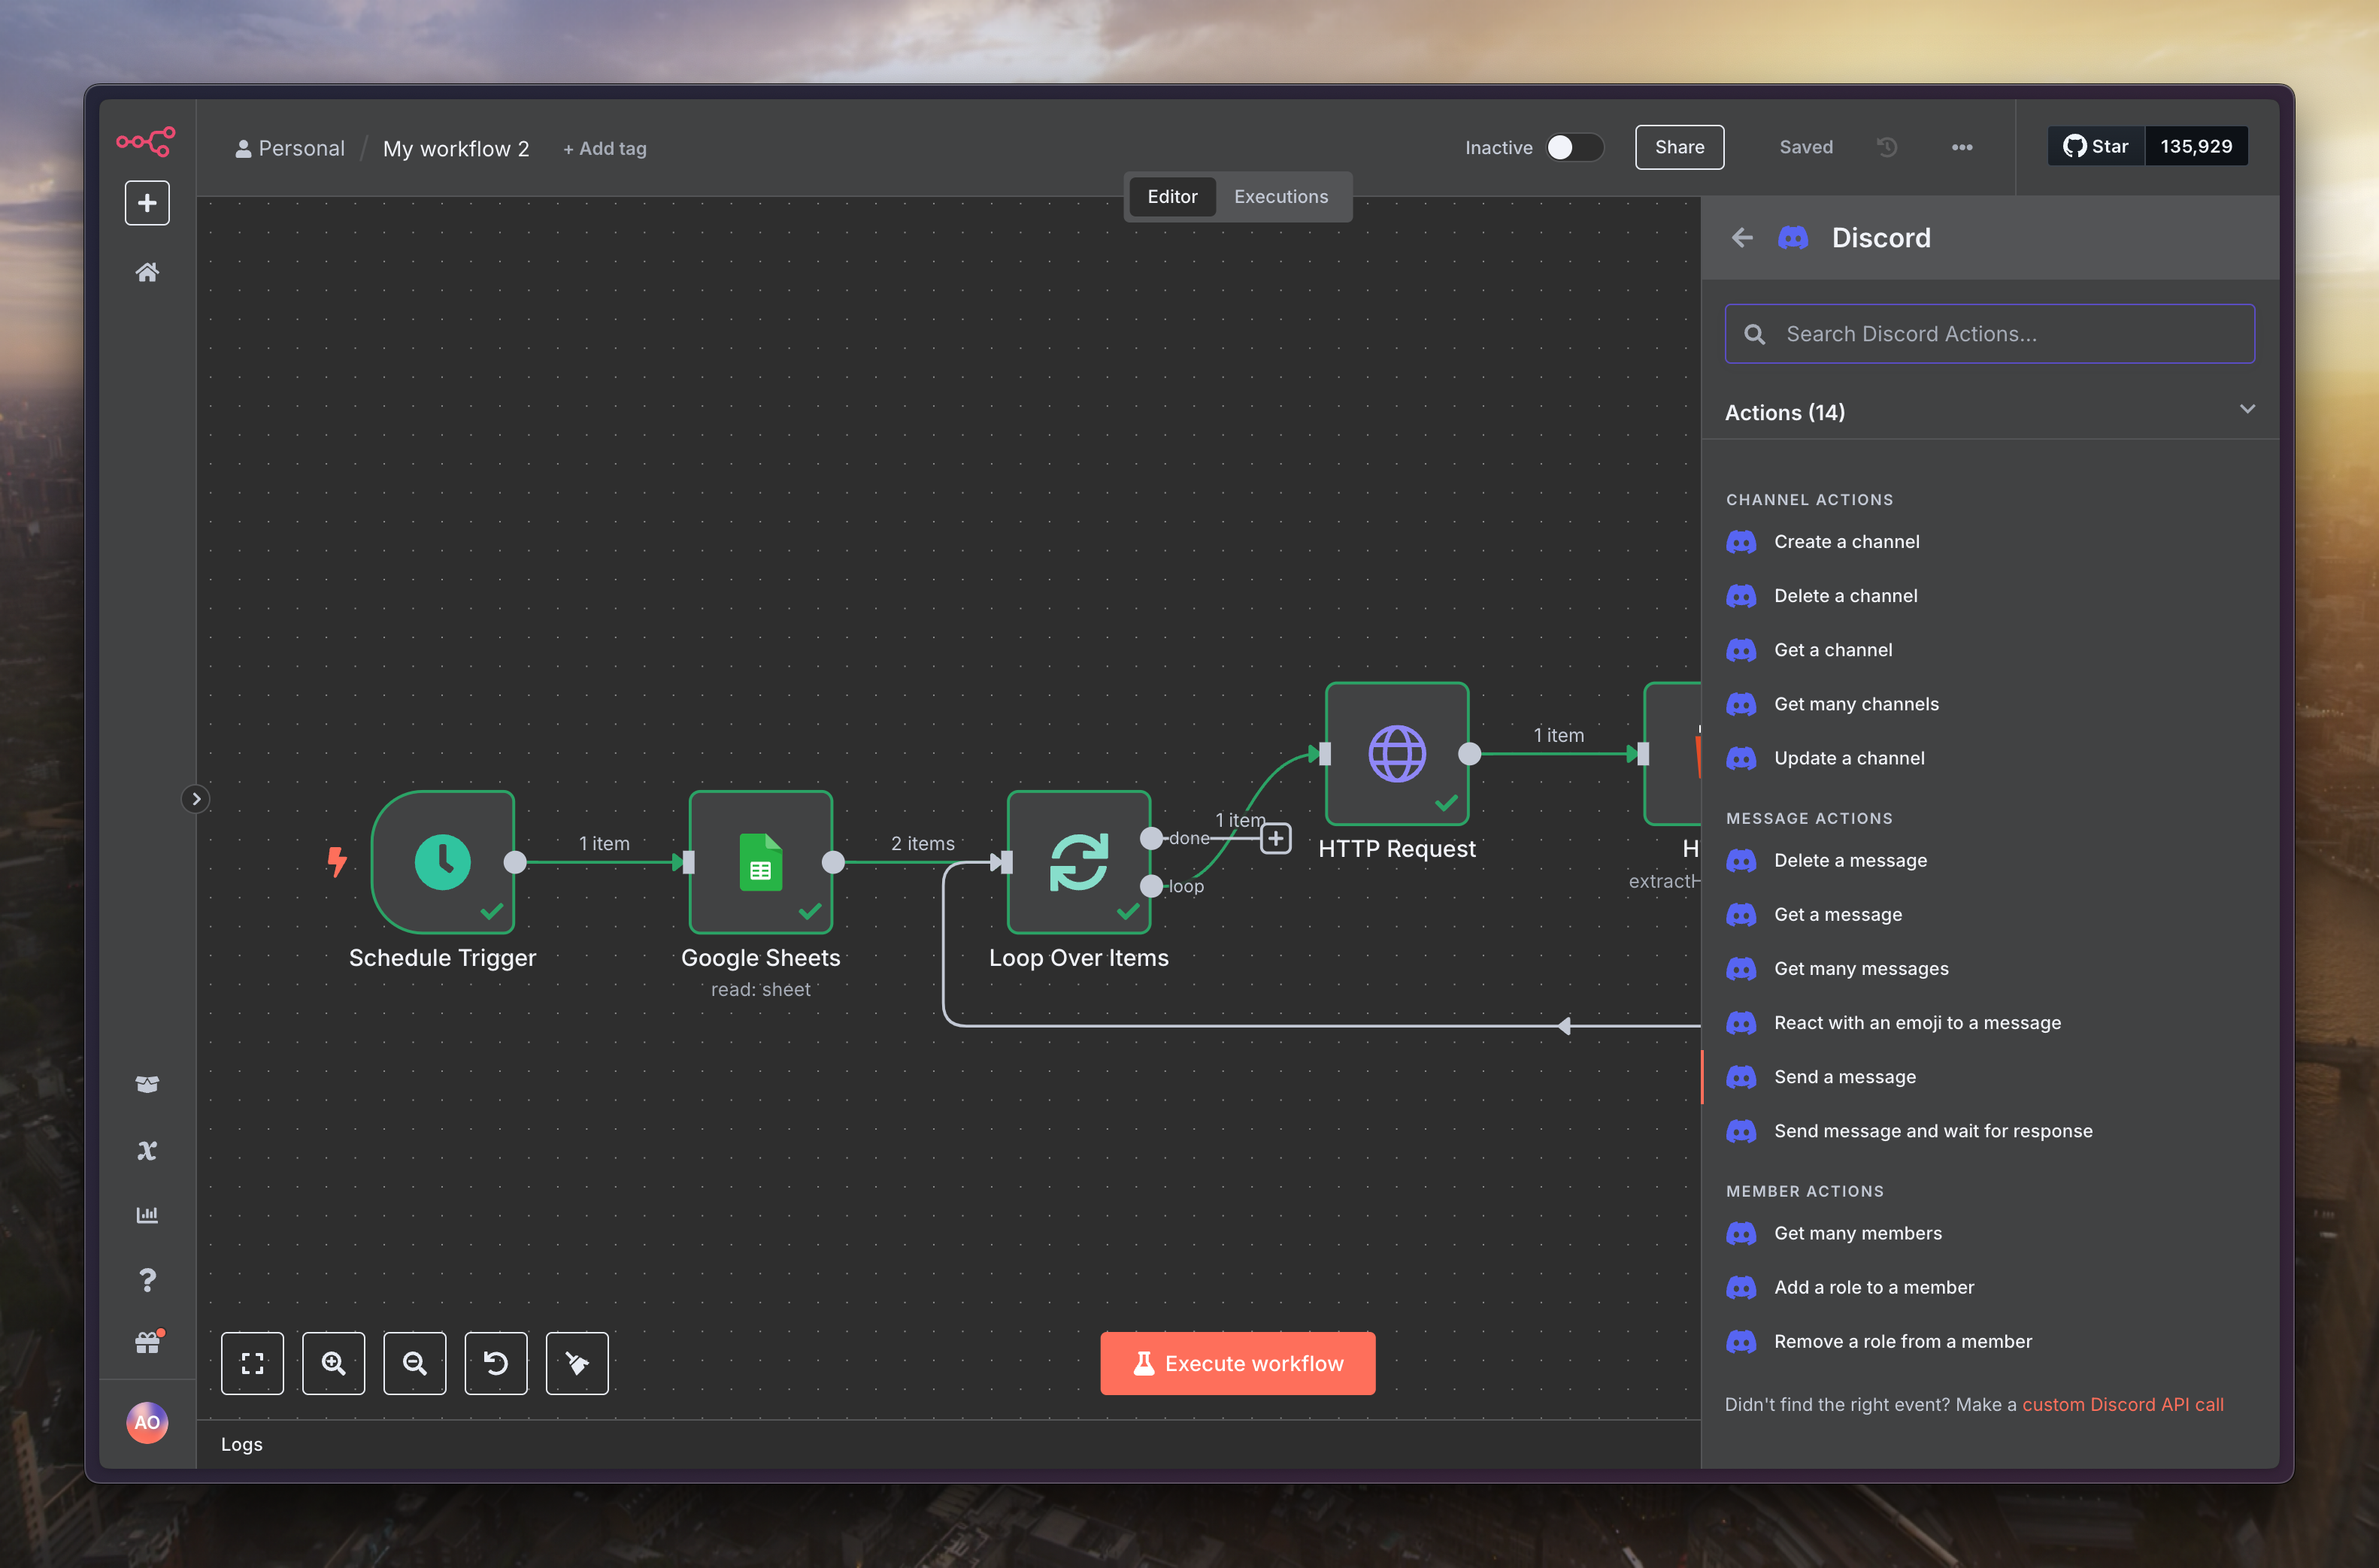Open the home icon in sidebar

click(147, 272)
